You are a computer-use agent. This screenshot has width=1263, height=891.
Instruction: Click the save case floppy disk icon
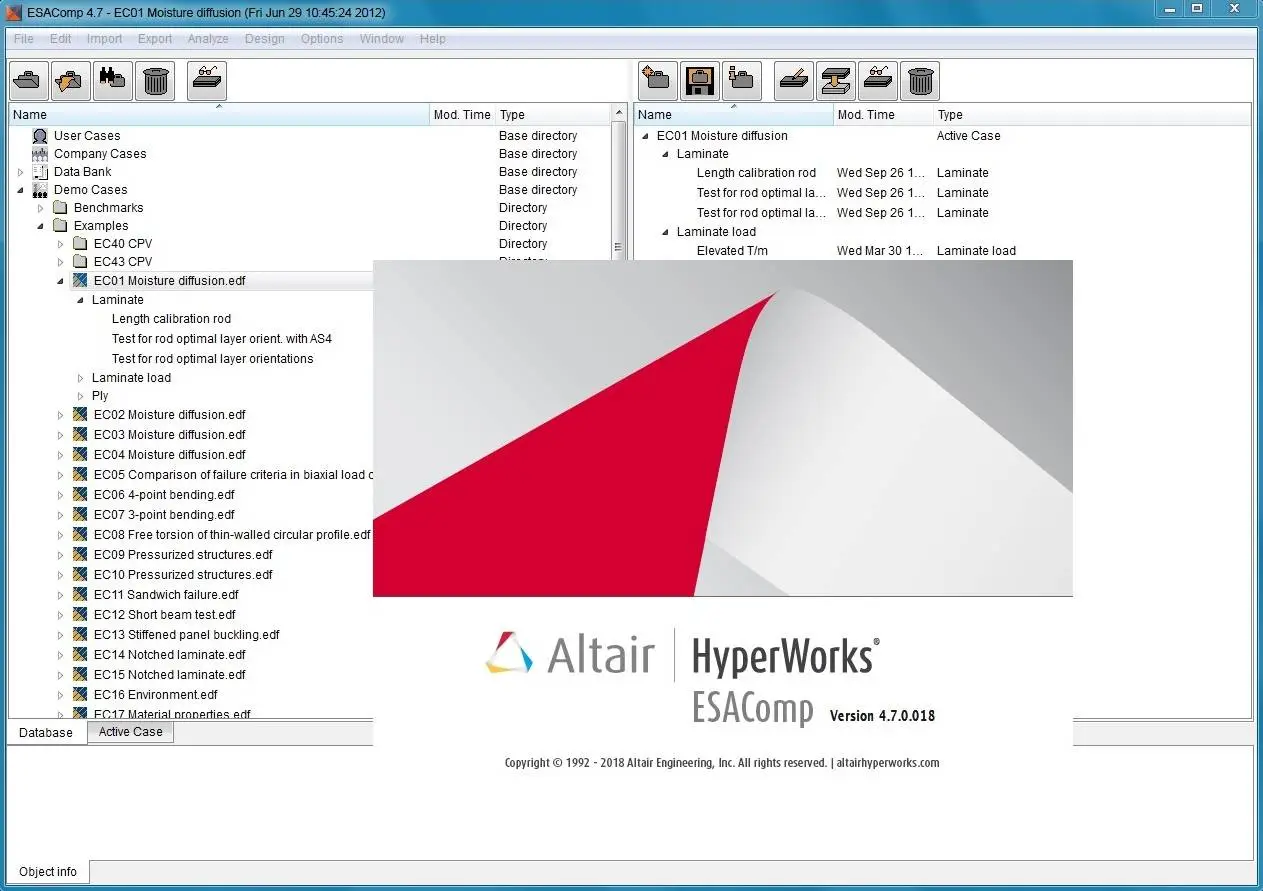pos(700,81)
